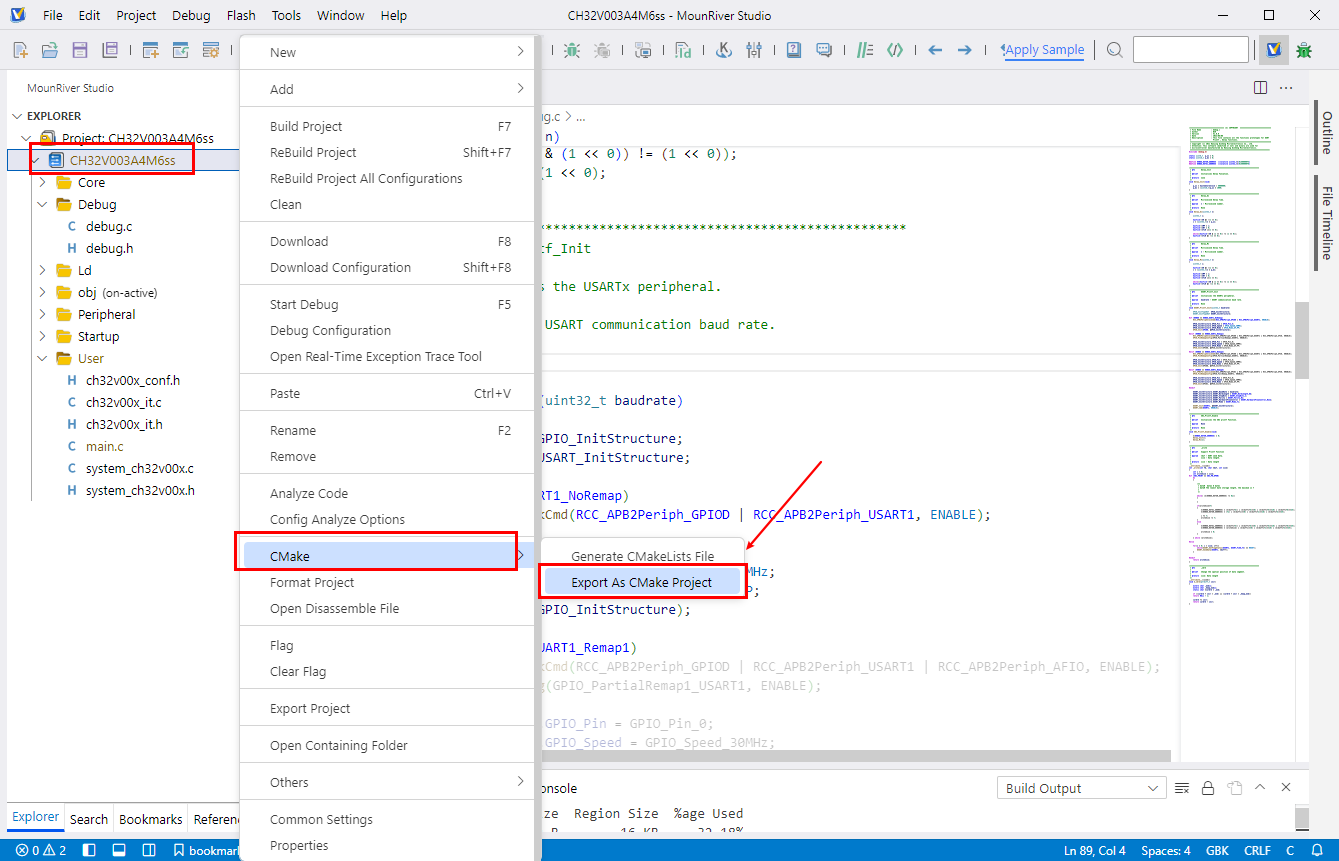Screen dimensions: 1339x861
Task: Toggle bottom panel in status bar
Action: (118, 851)
